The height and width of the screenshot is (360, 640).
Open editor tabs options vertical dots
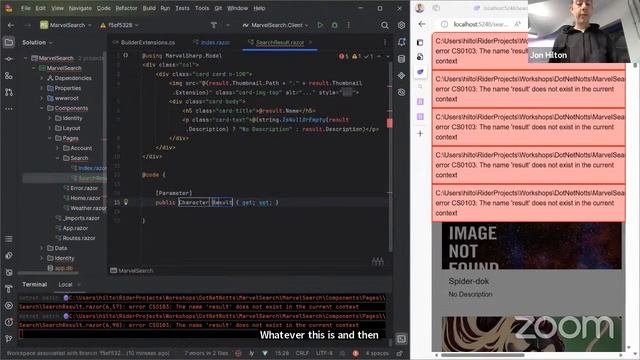384,42
